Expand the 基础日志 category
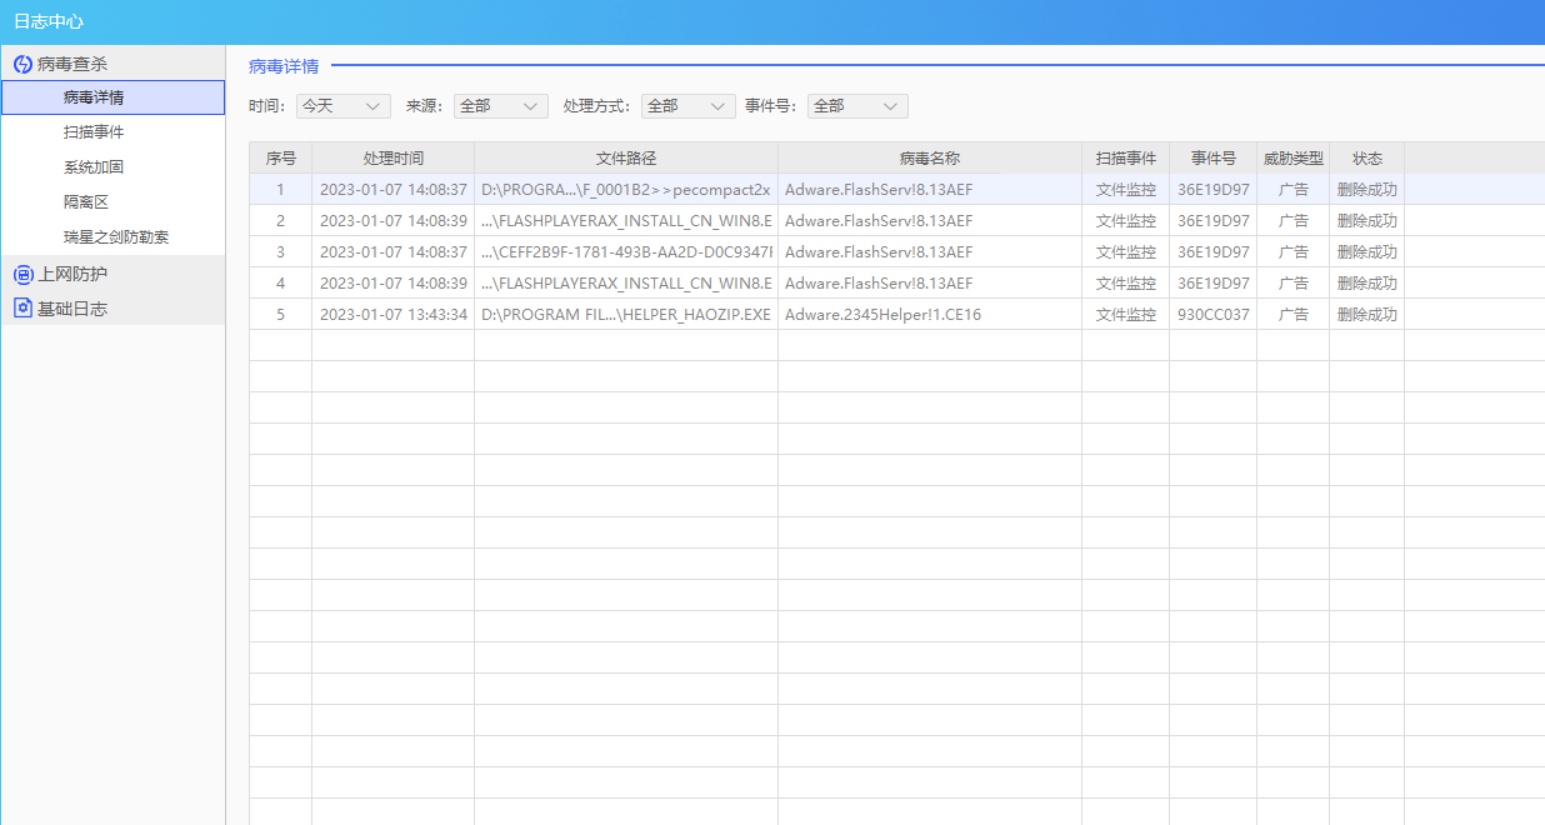Viewport: 1545px width, 825px height. click(x=72, y=309)
